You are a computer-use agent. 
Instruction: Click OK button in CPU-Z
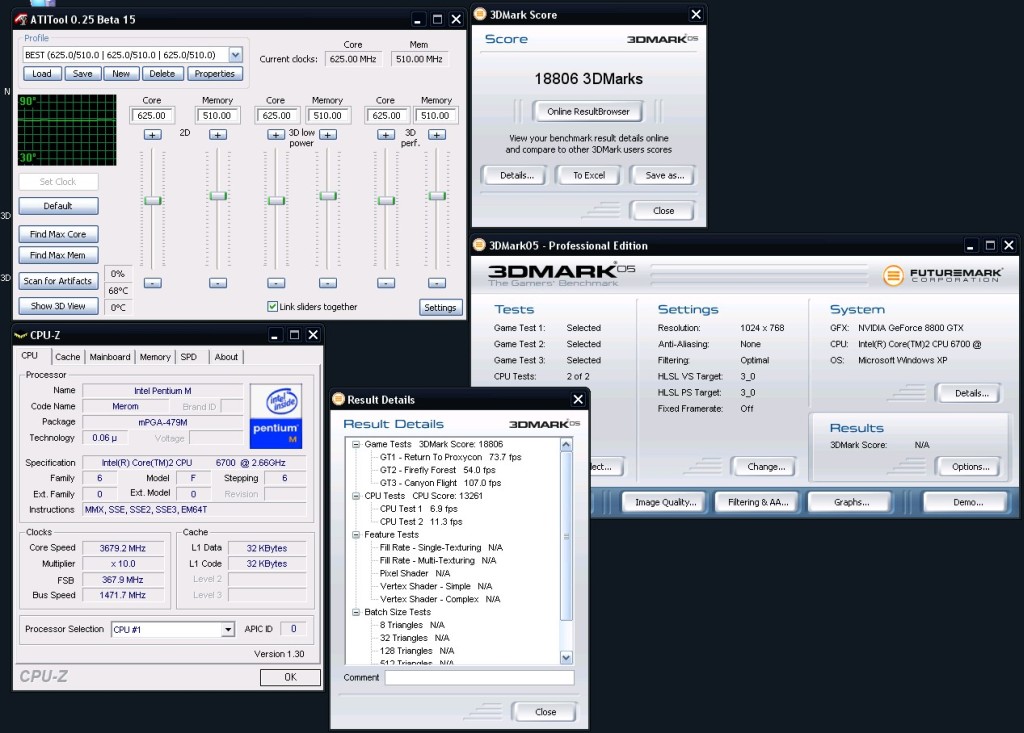click(x=290, y=677)
